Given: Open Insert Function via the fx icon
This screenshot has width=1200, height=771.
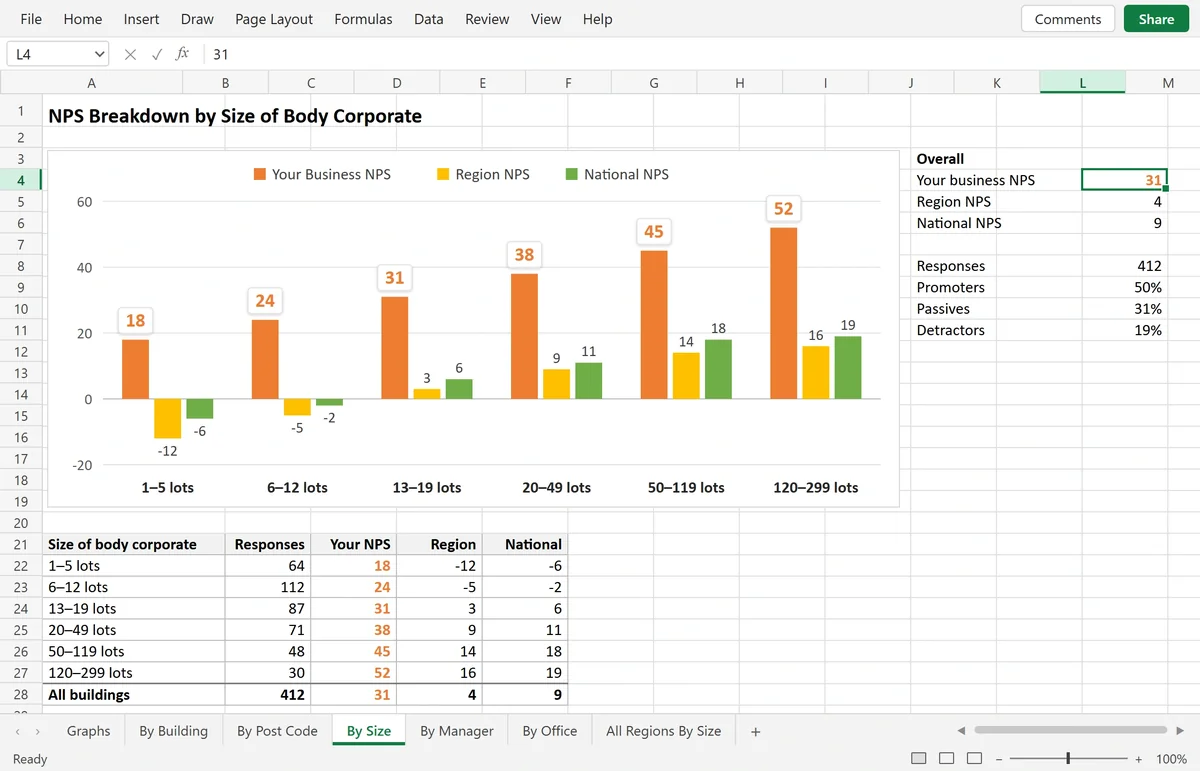Looking at the screenshot, I should (182, 54).
